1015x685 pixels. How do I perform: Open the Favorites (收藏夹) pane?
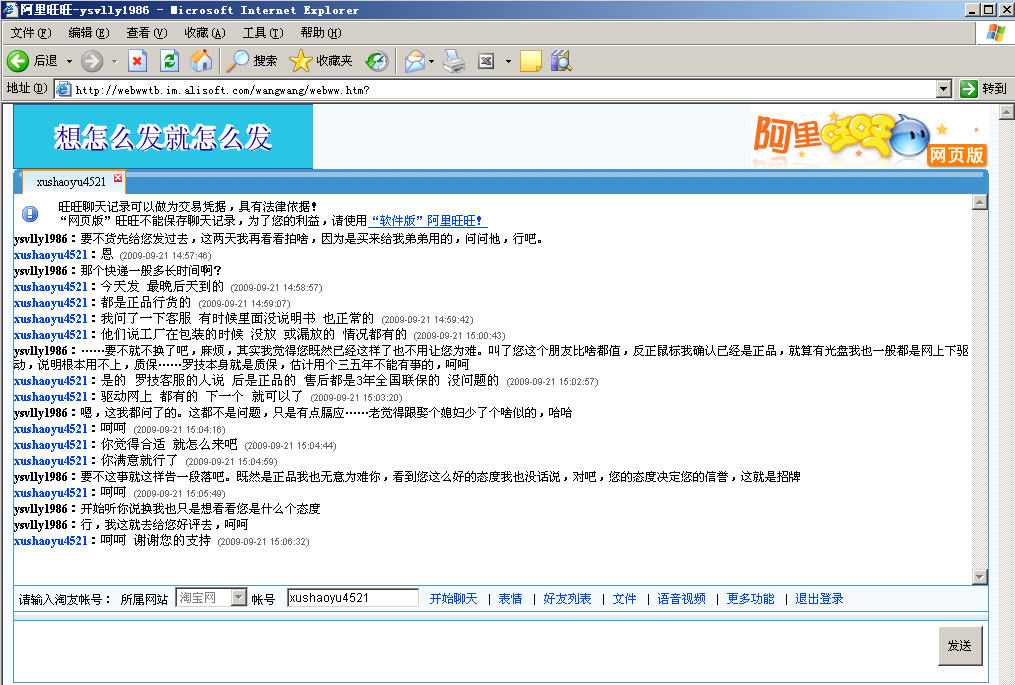click(x=321, y=61)
